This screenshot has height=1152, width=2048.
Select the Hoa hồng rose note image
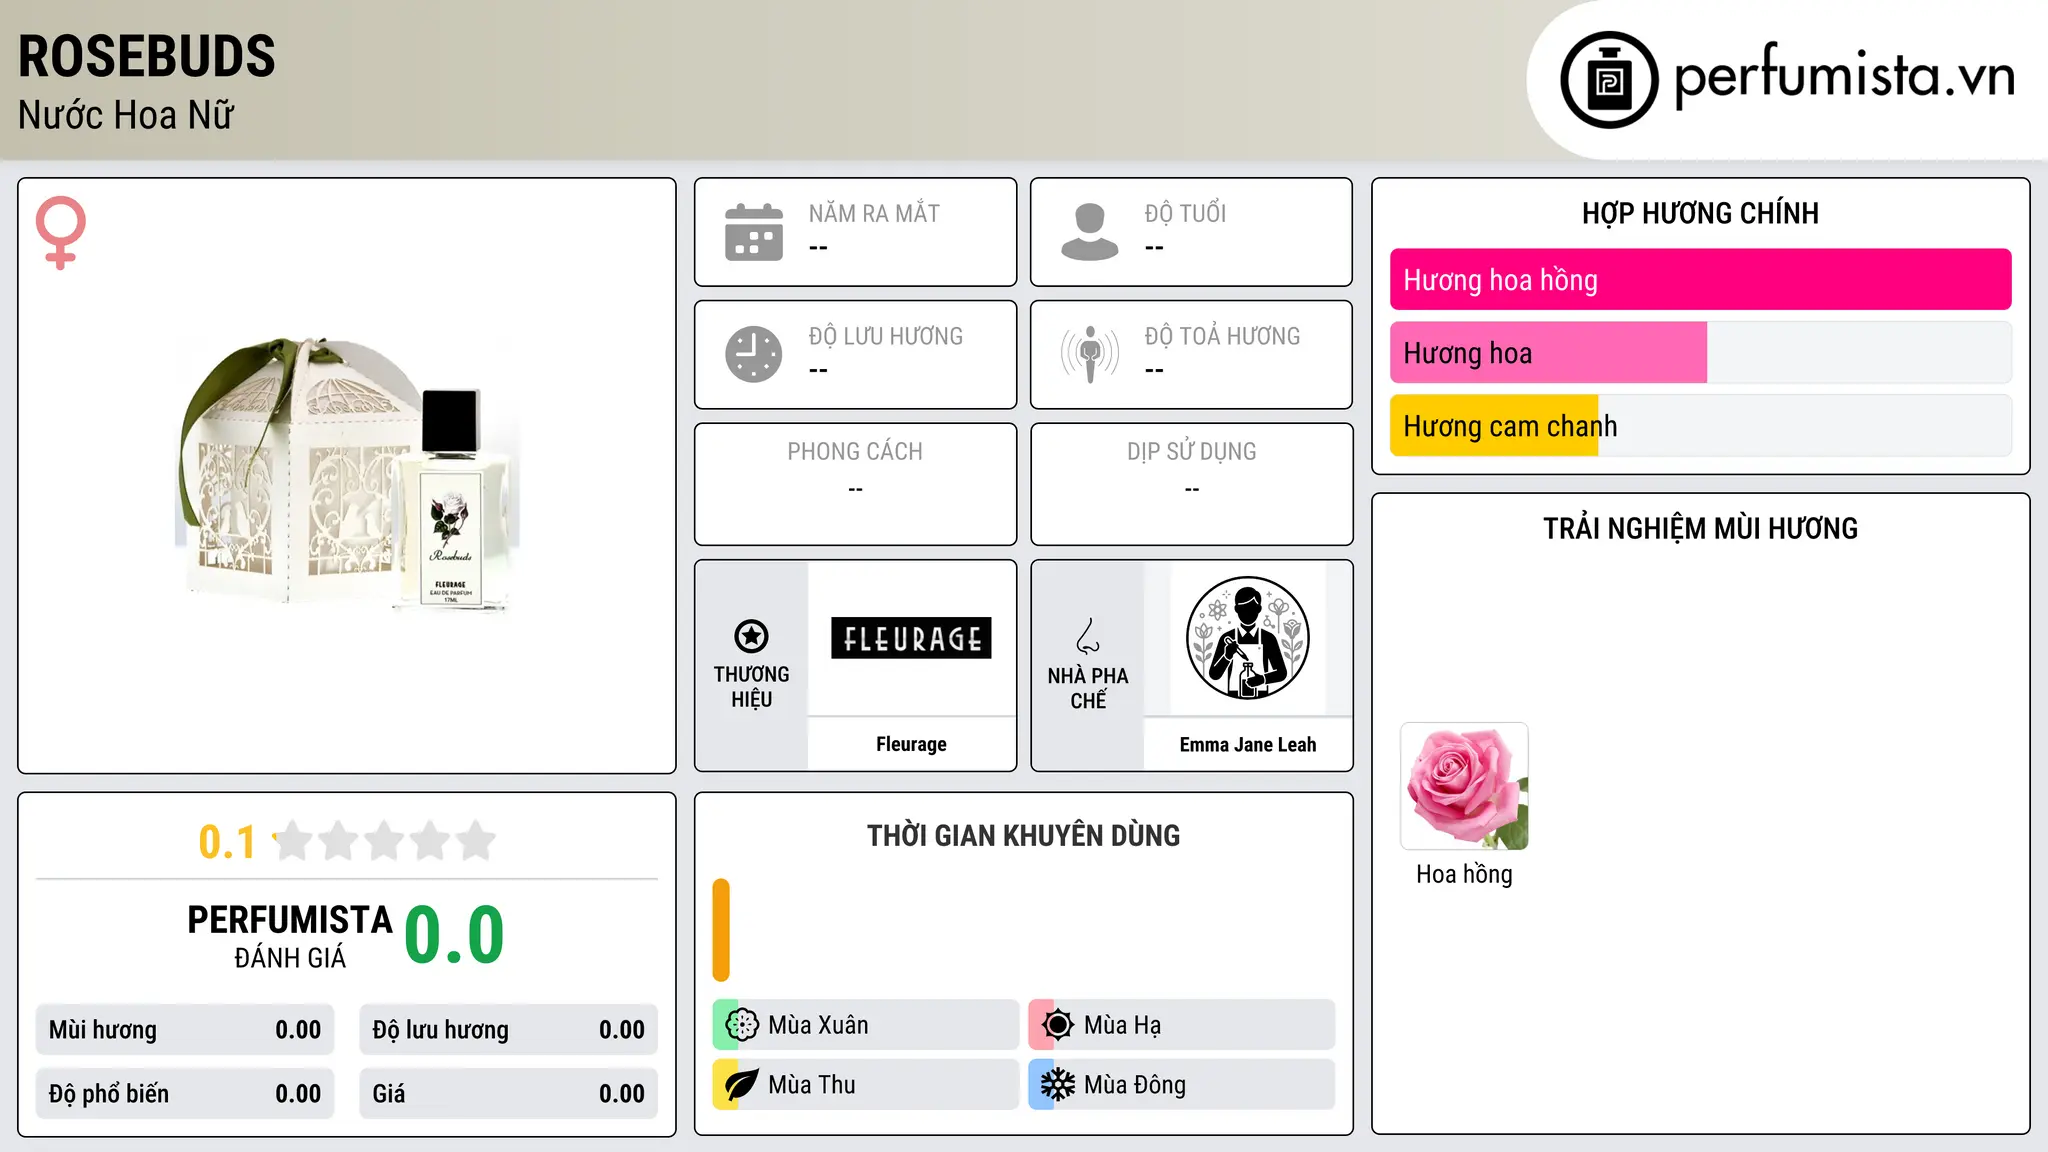pyautogui.click(x=1464, y=786)
